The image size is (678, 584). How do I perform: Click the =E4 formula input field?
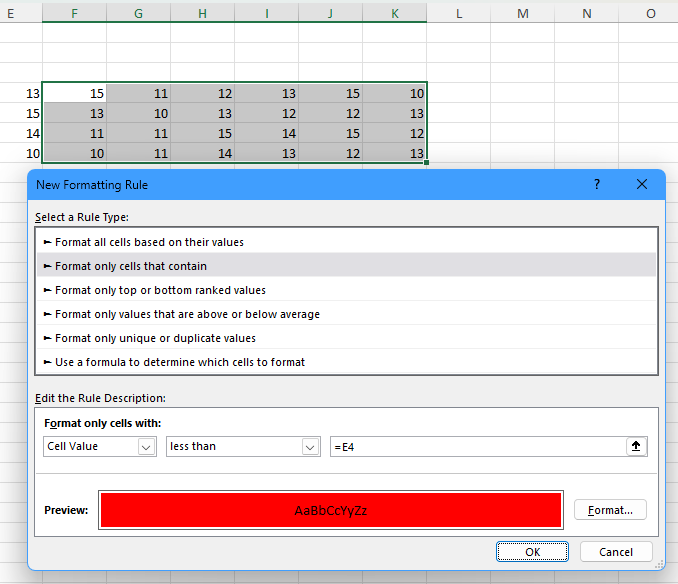(x=478, y=447)
